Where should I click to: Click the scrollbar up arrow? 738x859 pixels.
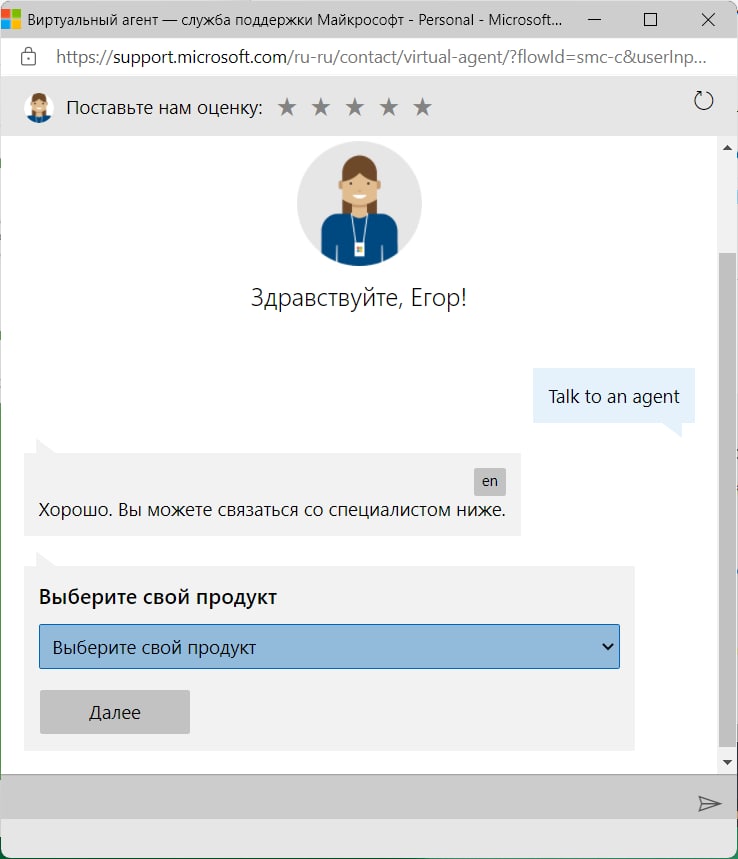click(x=728, y=148)
